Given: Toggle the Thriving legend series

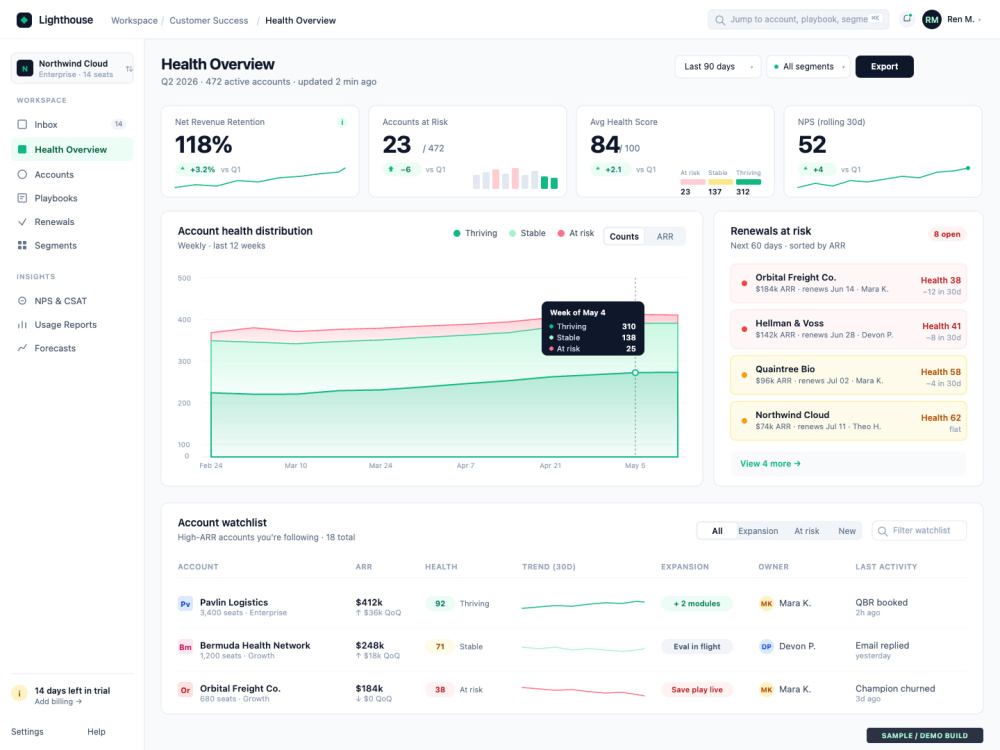Looking at the screenshot, I should coord(474,233).
